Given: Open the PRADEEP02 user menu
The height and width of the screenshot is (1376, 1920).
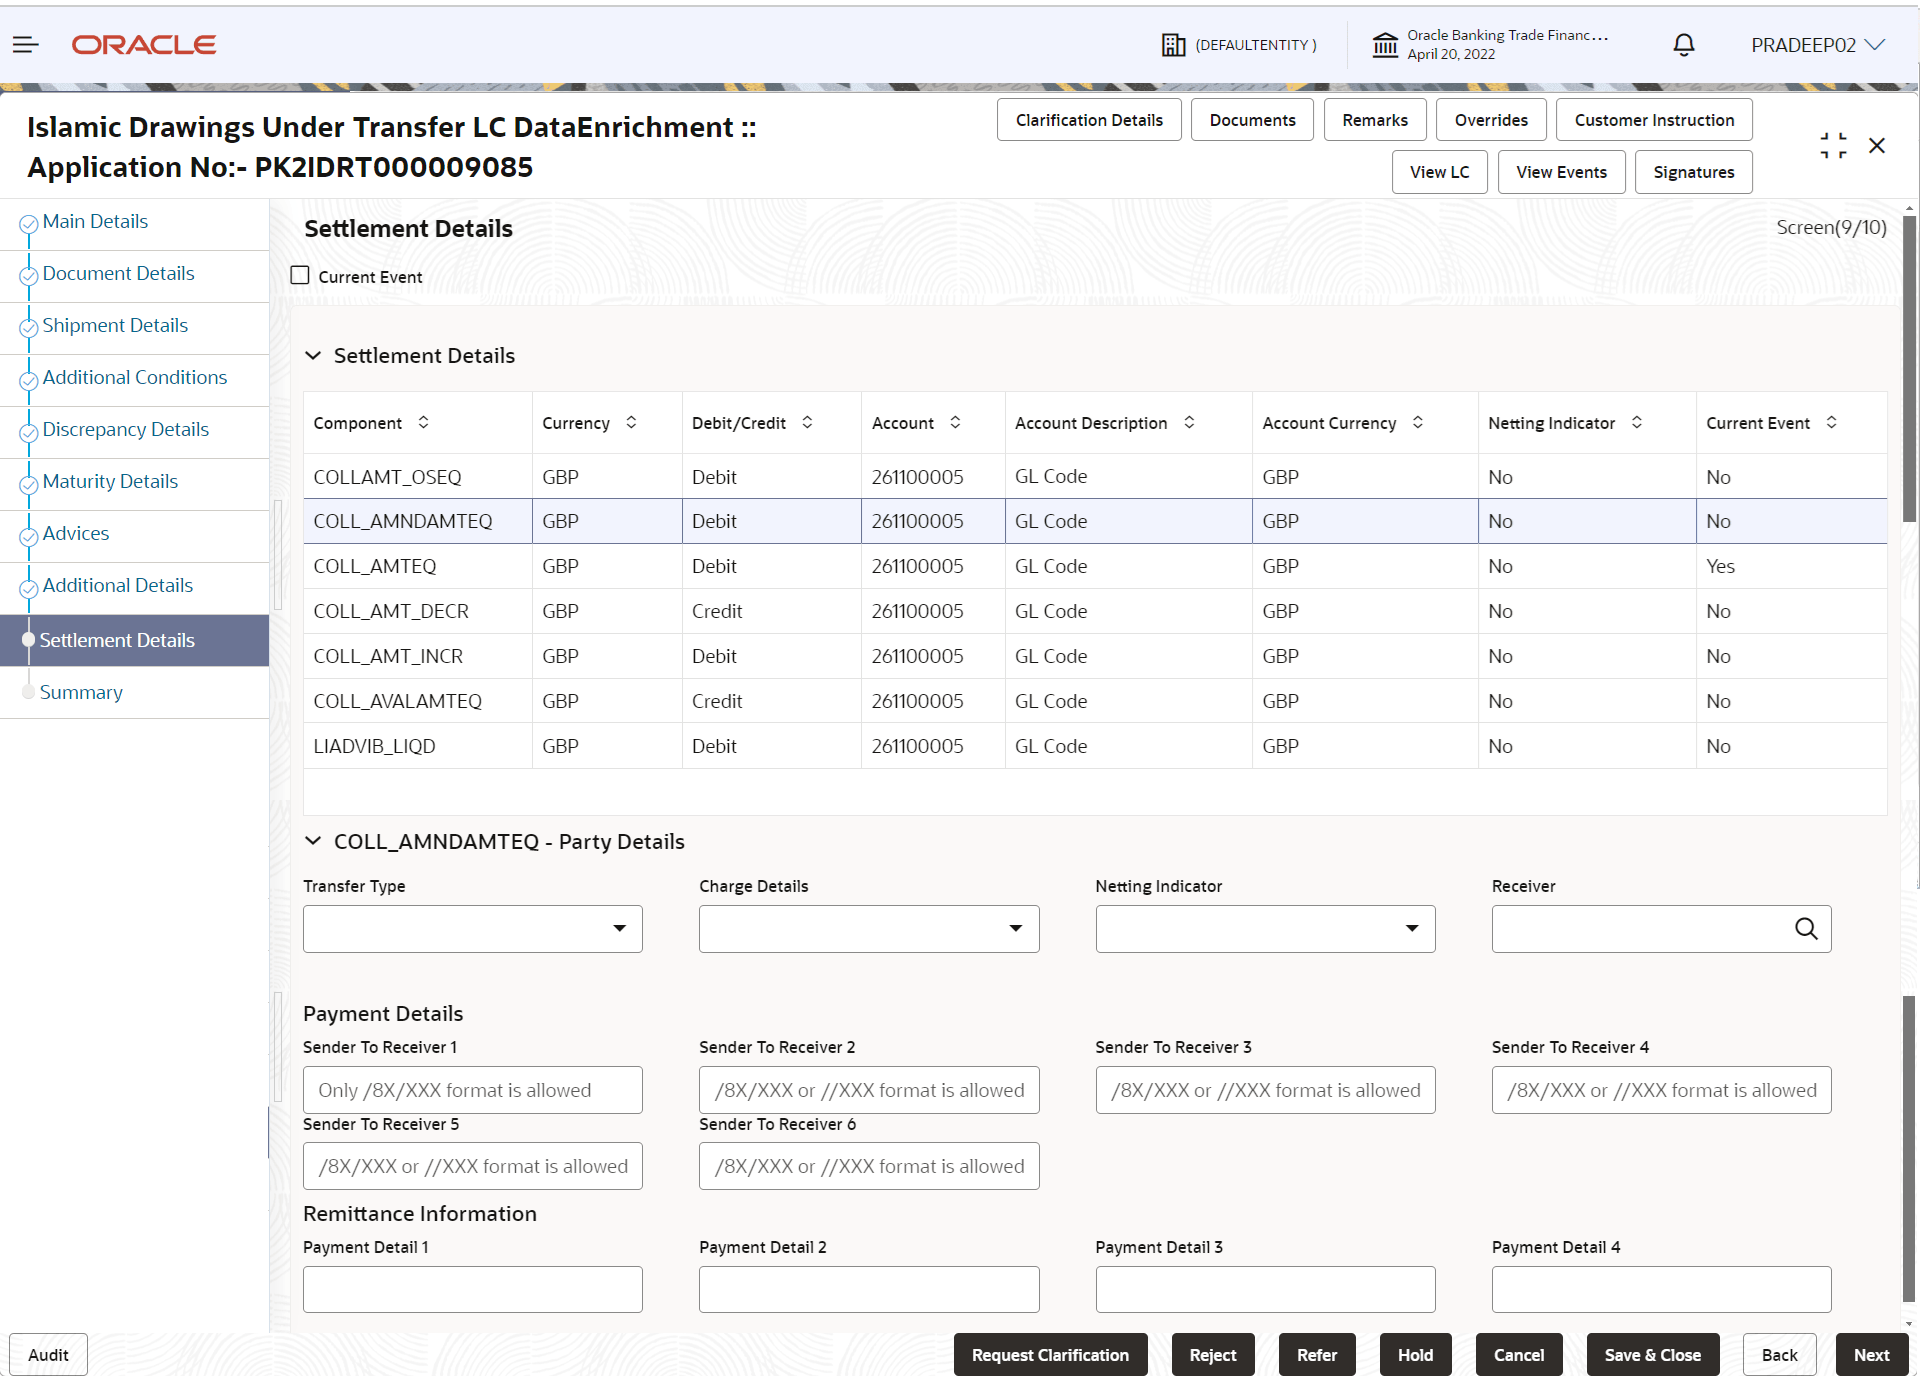Looking at the screenshot, I should click(x=1817, y=45).
